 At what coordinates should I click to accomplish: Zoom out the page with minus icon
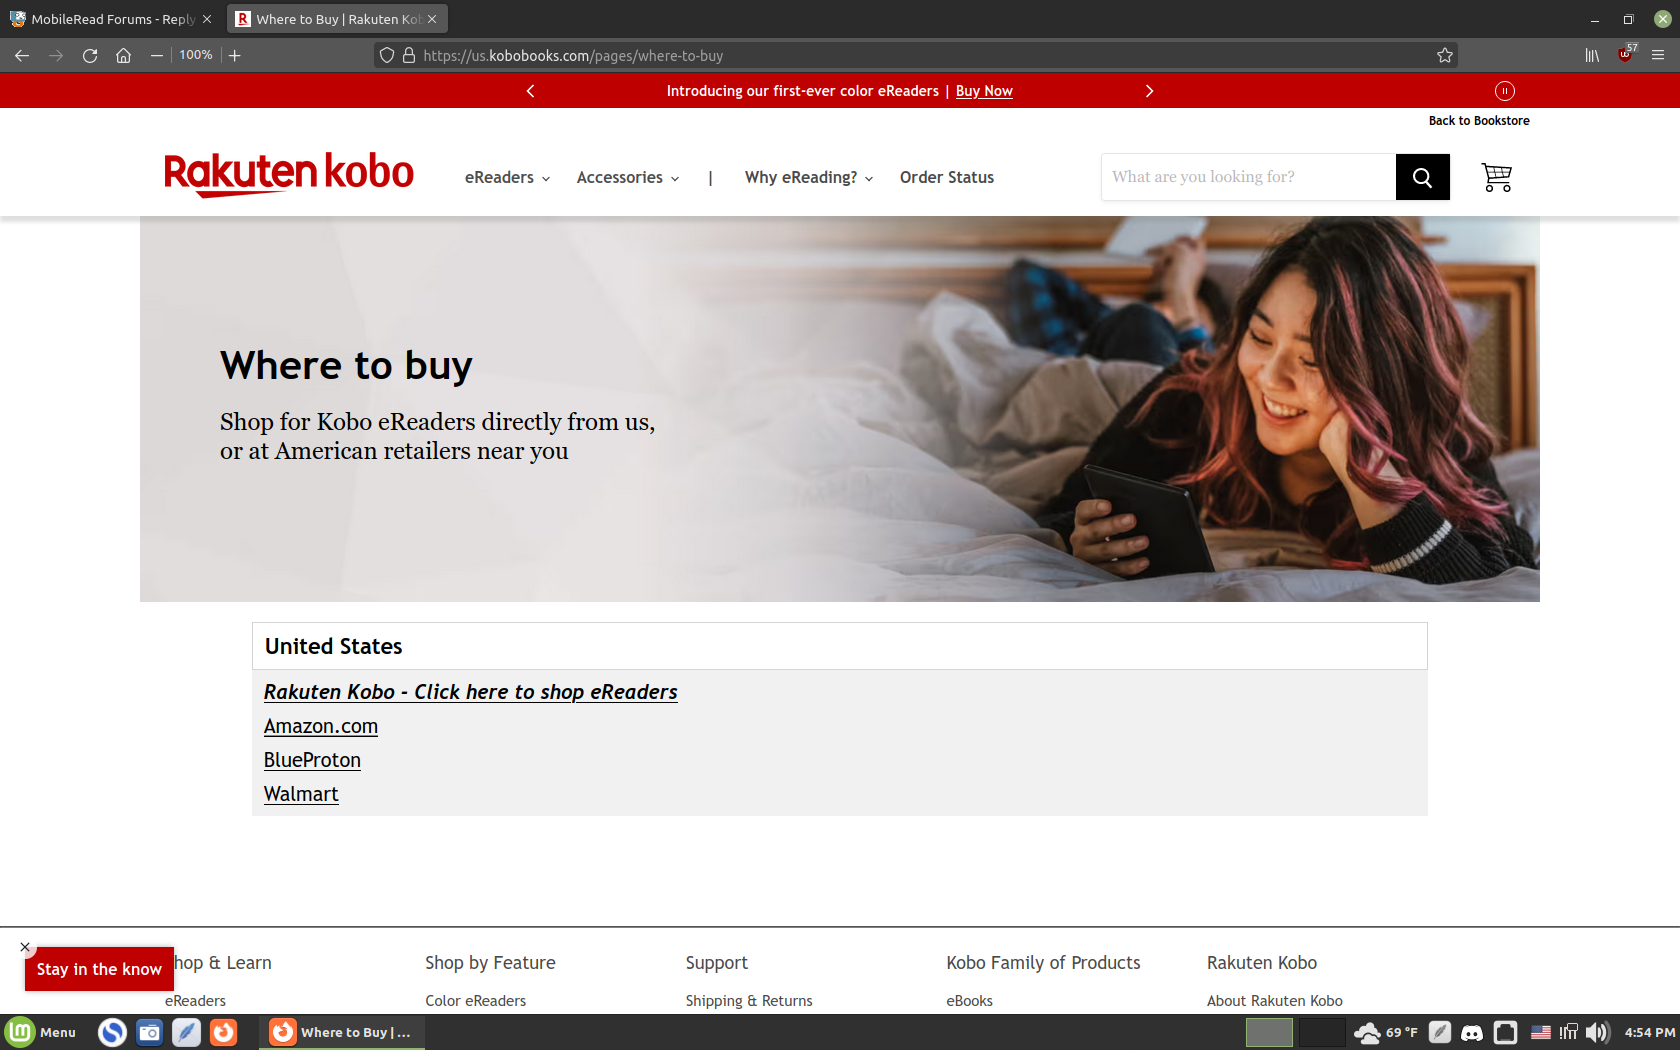[x=157, y=56]
